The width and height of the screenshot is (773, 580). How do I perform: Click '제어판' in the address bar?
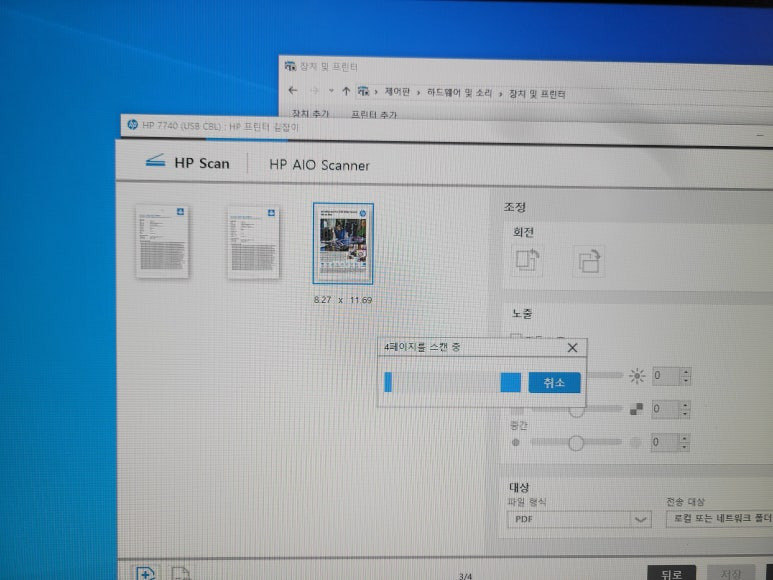pos(397,92)
